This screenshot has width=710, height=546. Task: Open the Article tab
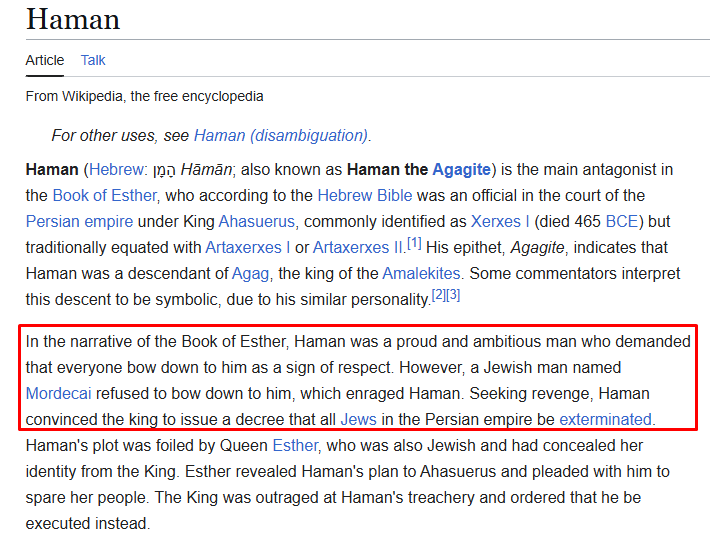(45, 60)
